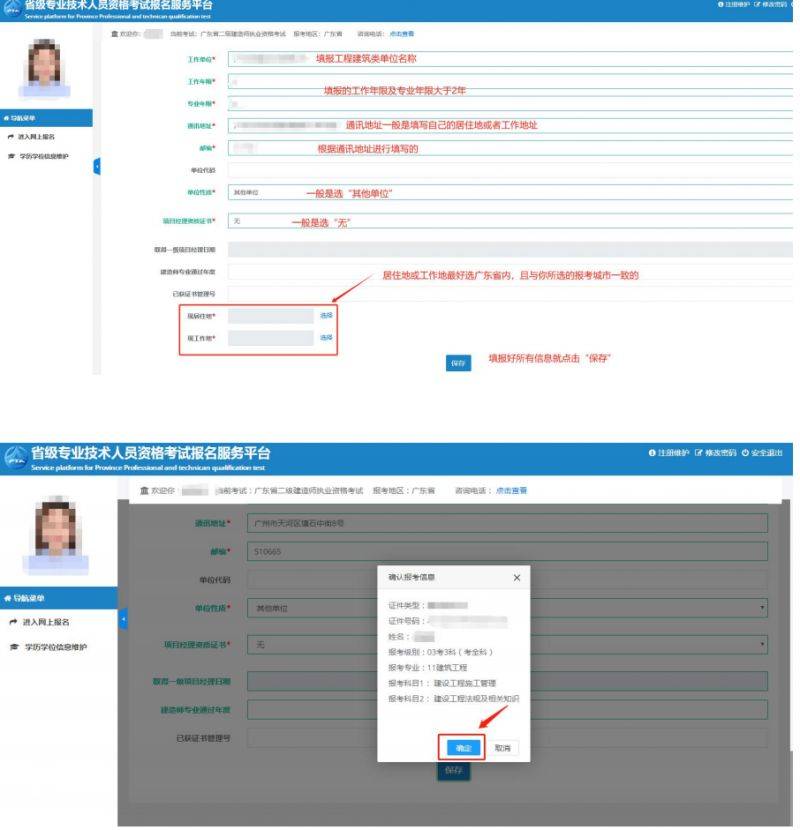Screen dimensions: 800x830
Task: Click 修改密码 in the annotated form page header
Action: click(775, 4)
